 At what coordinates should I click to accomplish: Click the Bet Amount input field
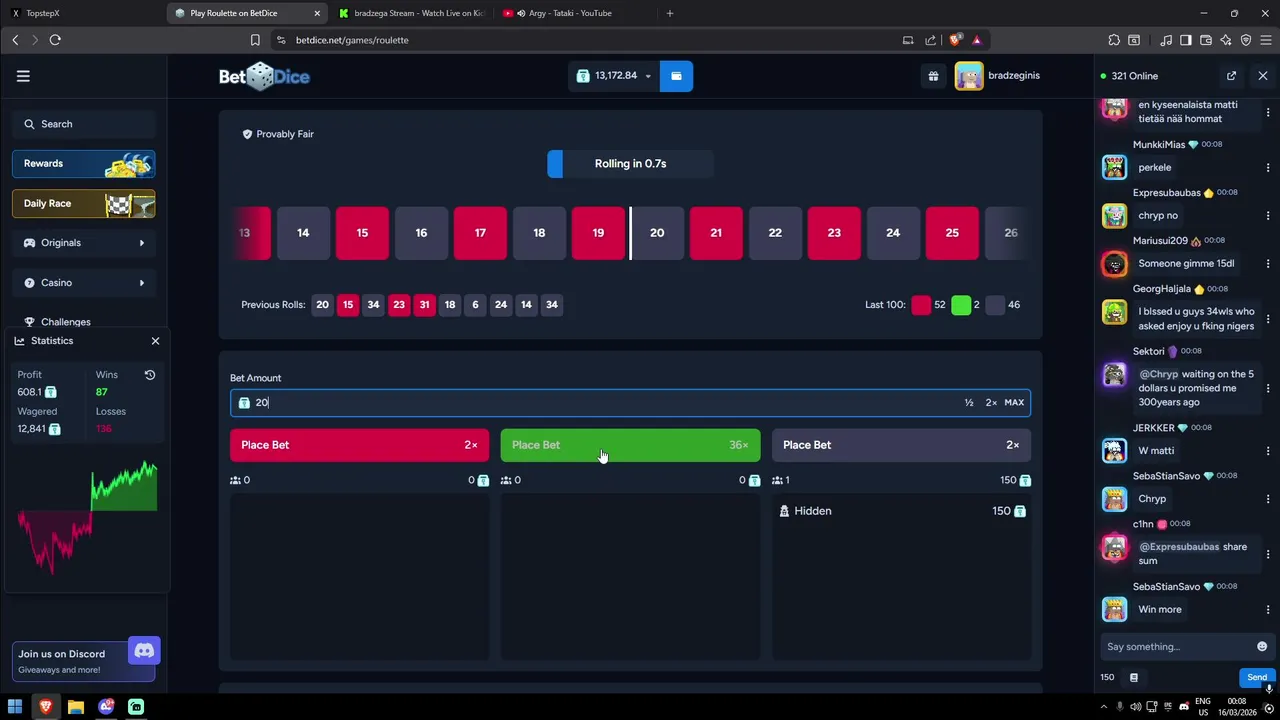click(x=630, y=402)
